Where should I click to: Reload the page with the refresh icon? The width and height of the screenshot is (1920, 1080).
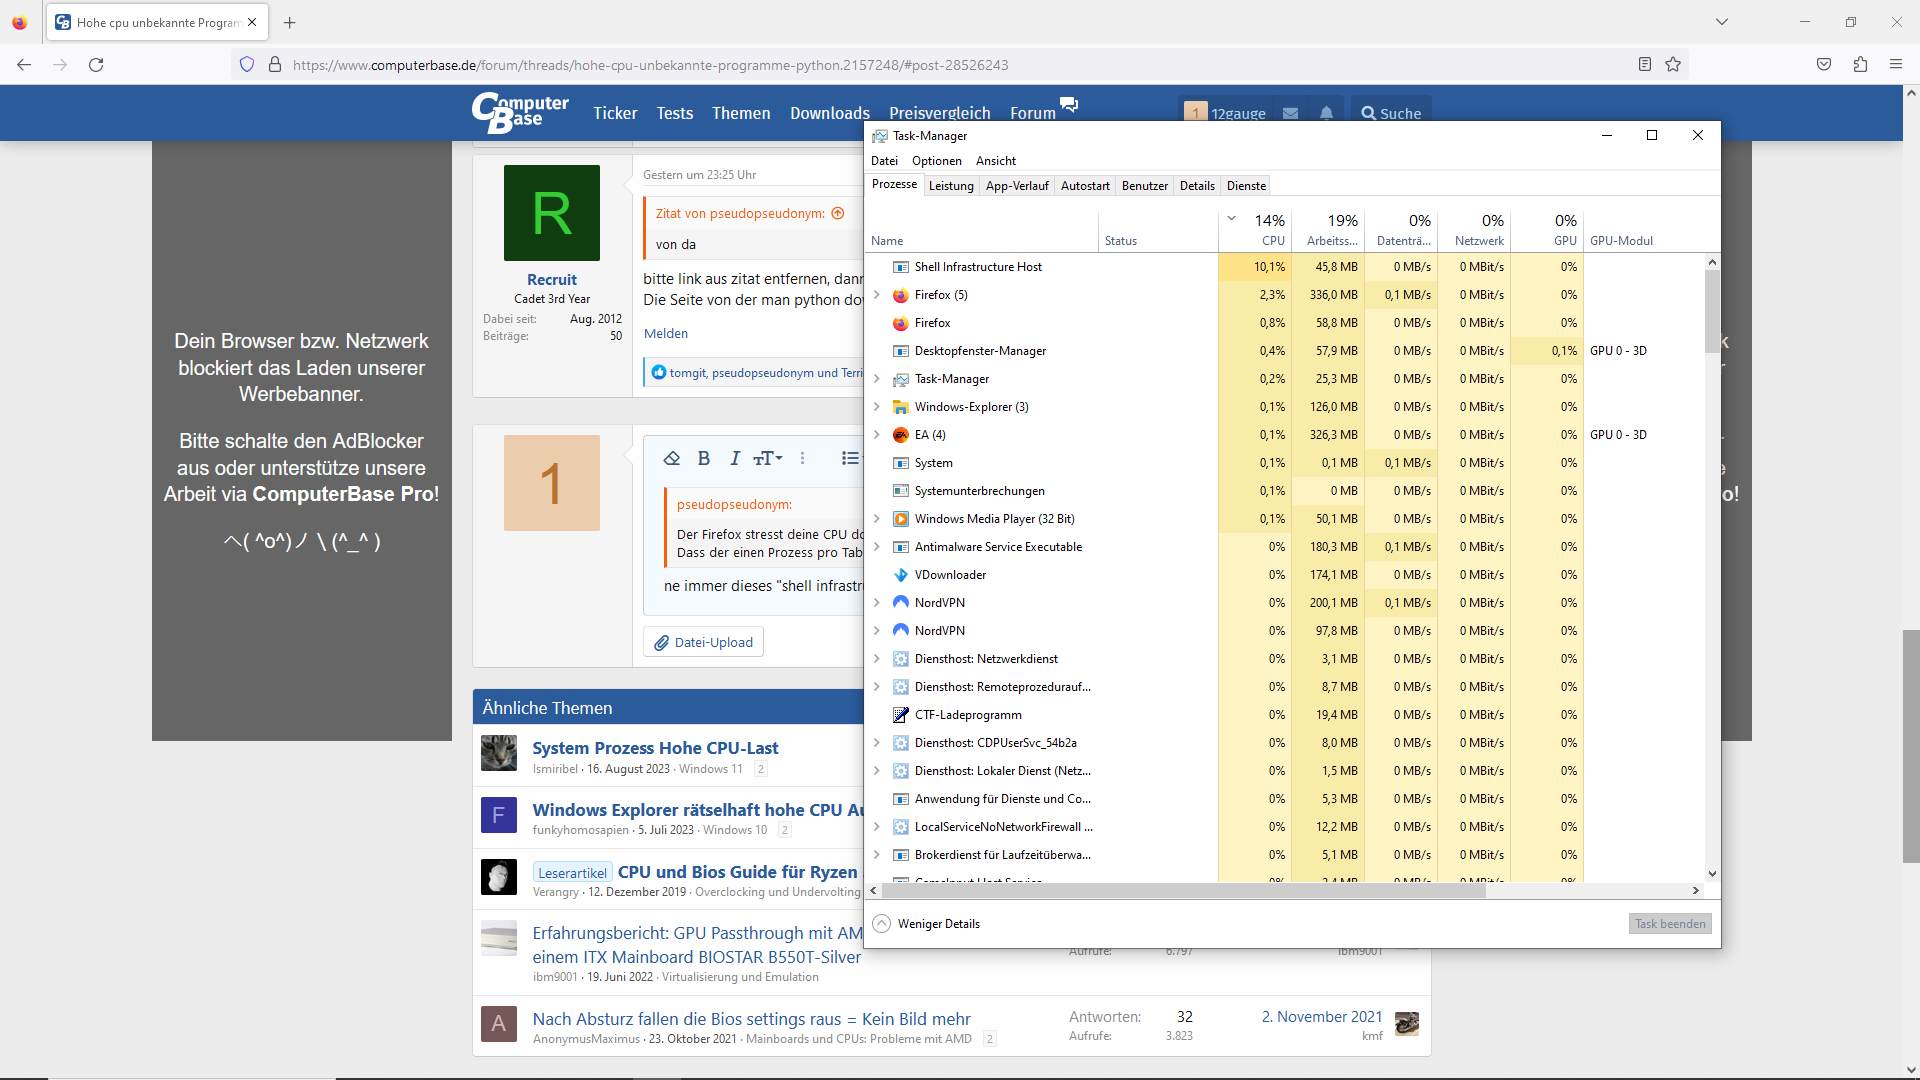click(x=96, y=65)
